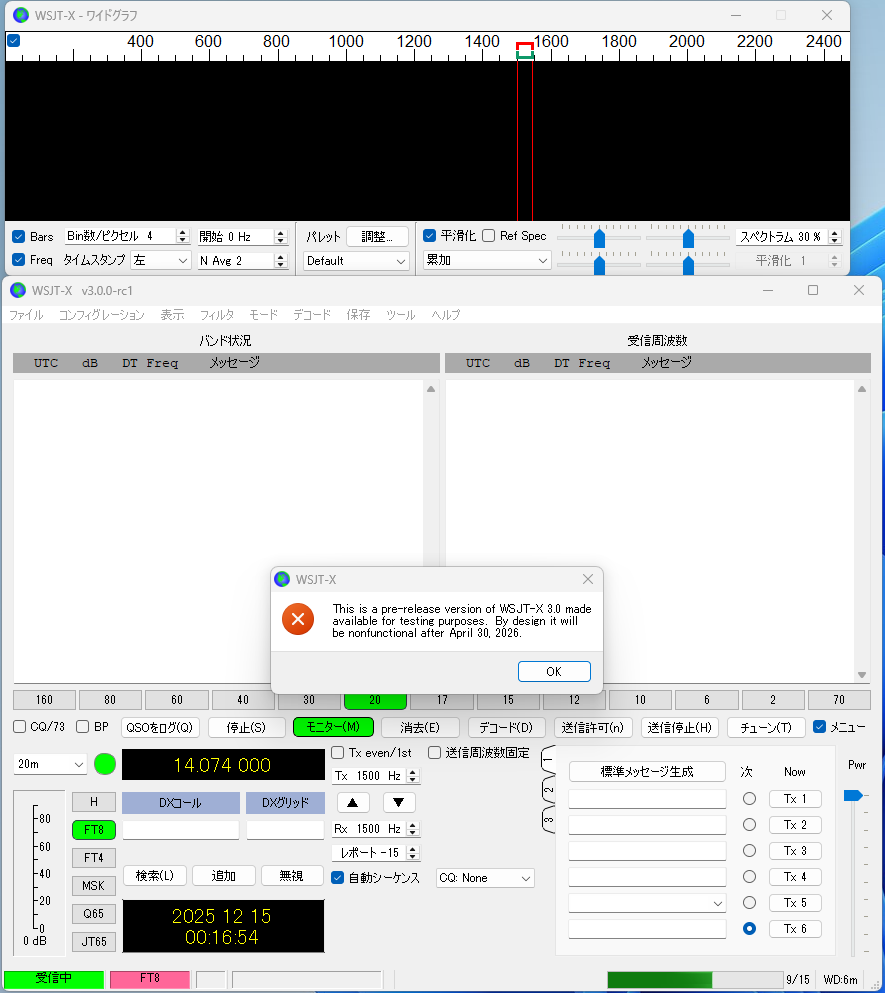Toggle the Freq checkbox in Wide Graph
The height and width of the screenshot is (993, 885).
(18, 260)
